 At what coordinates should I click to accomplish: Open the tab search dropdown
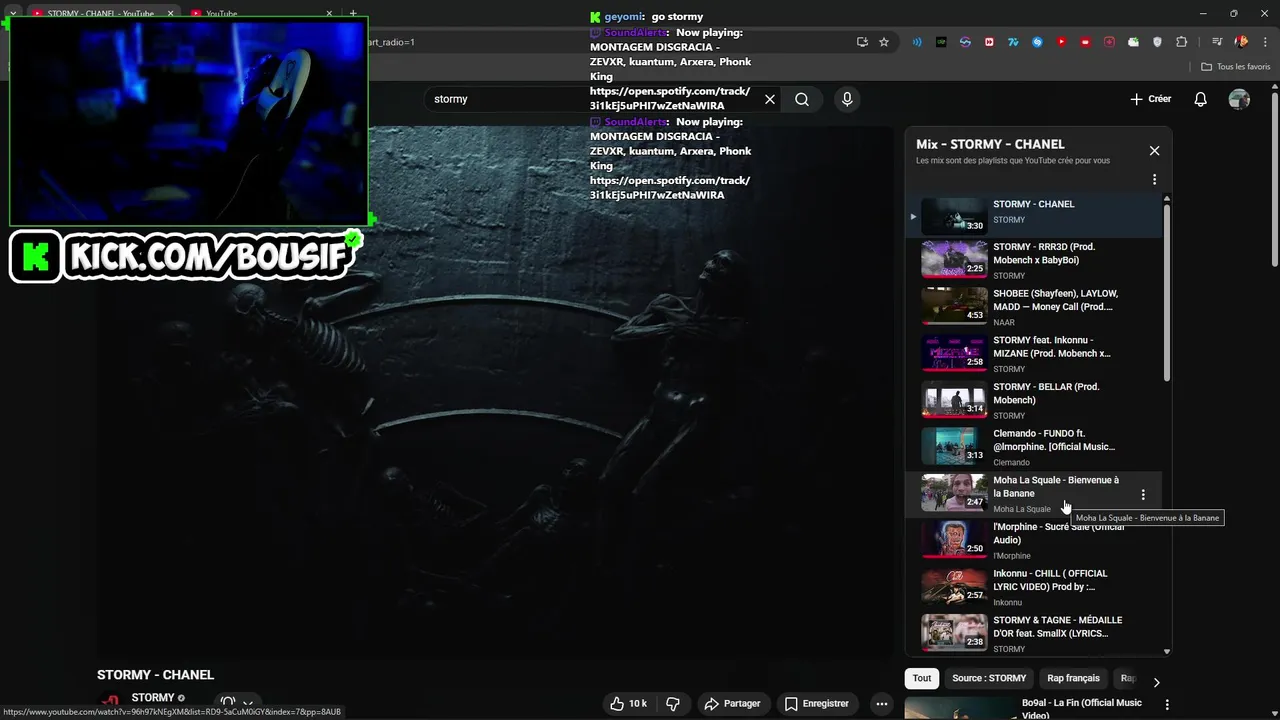click(12, 14)
